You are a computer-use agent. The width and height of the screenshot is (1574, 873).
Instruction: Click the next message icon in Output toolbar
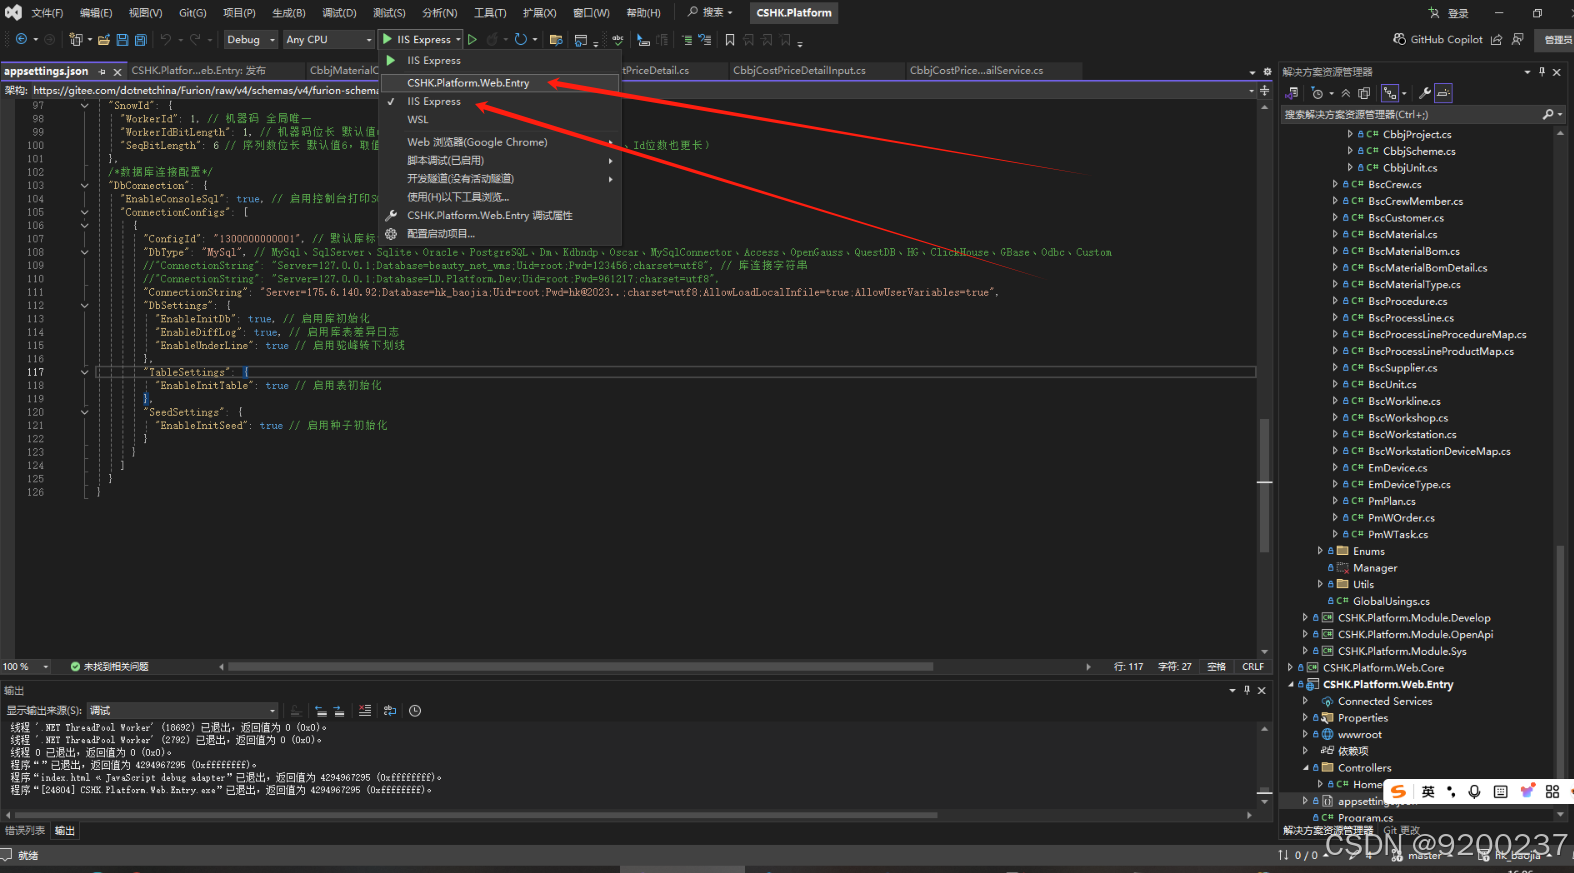coord(339,711)
